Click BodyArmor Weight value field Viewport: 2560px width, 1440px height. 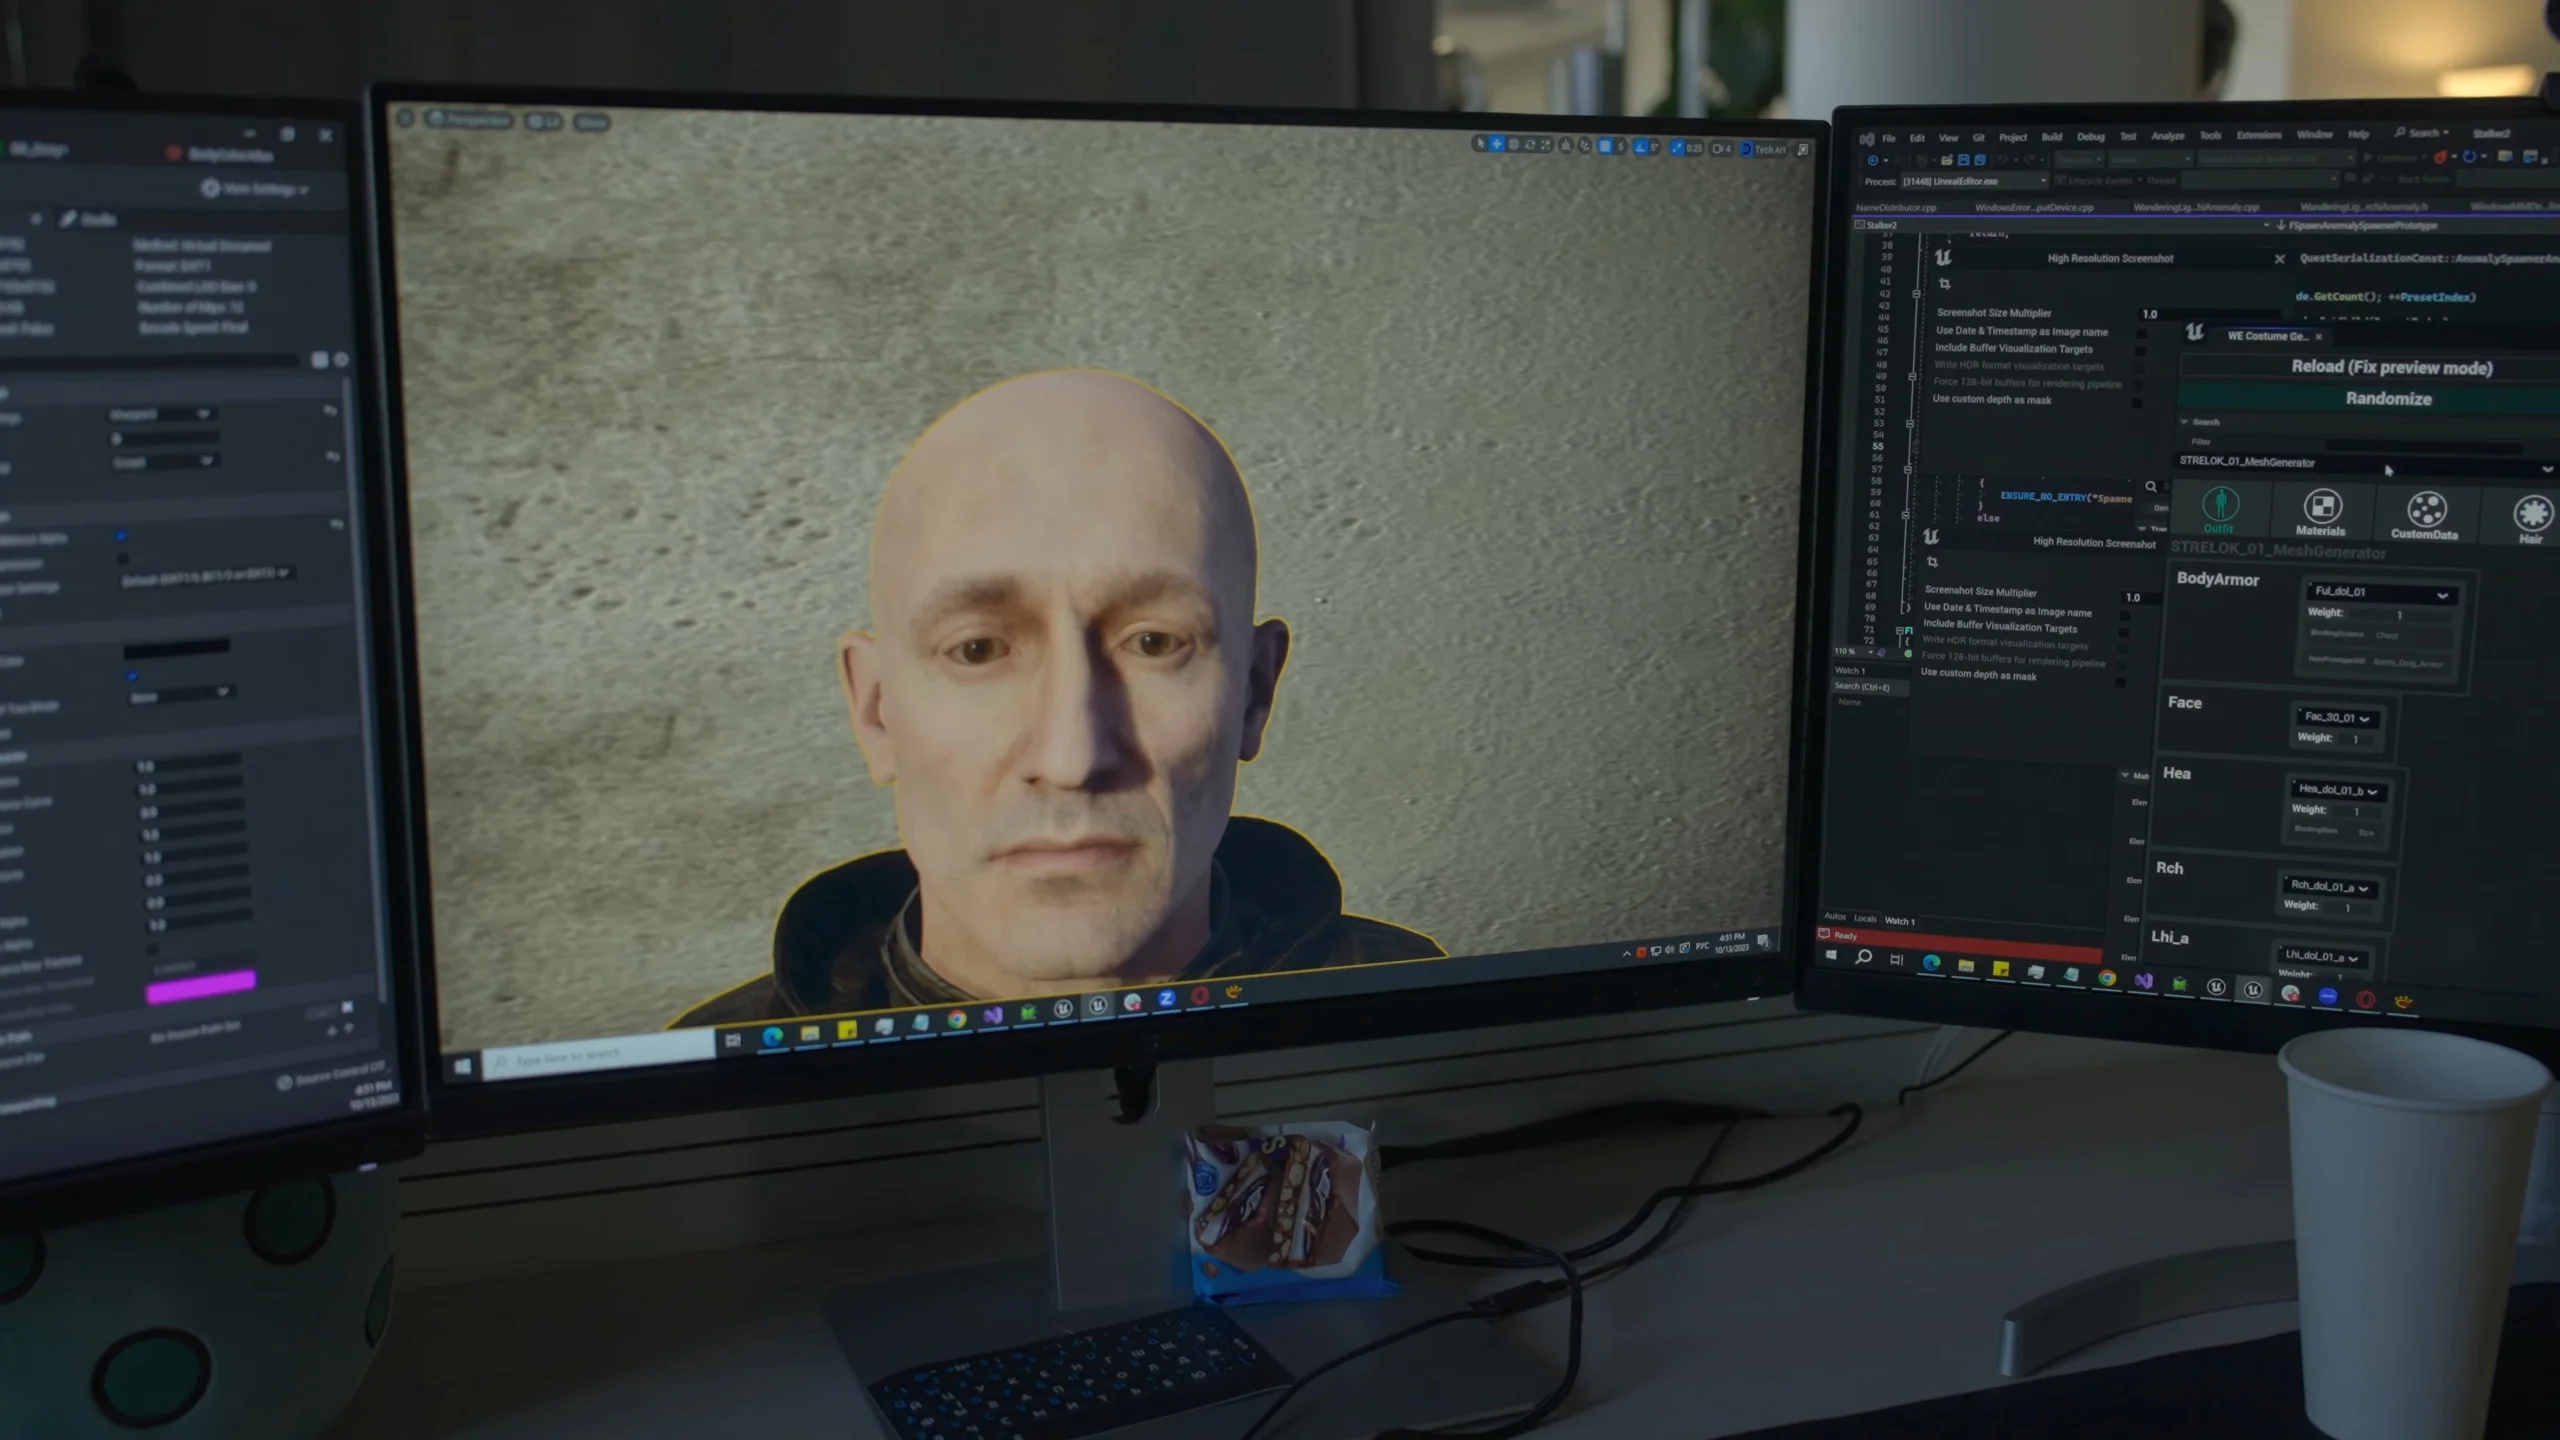2398,614
